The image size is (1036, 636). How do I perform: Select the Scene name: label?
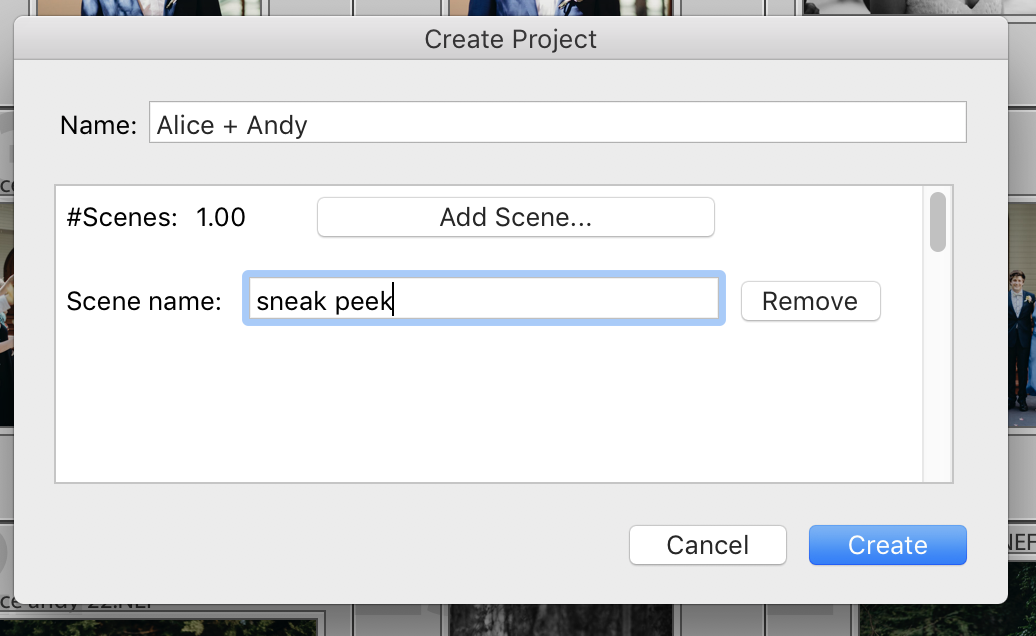click(x=144, y=301)
